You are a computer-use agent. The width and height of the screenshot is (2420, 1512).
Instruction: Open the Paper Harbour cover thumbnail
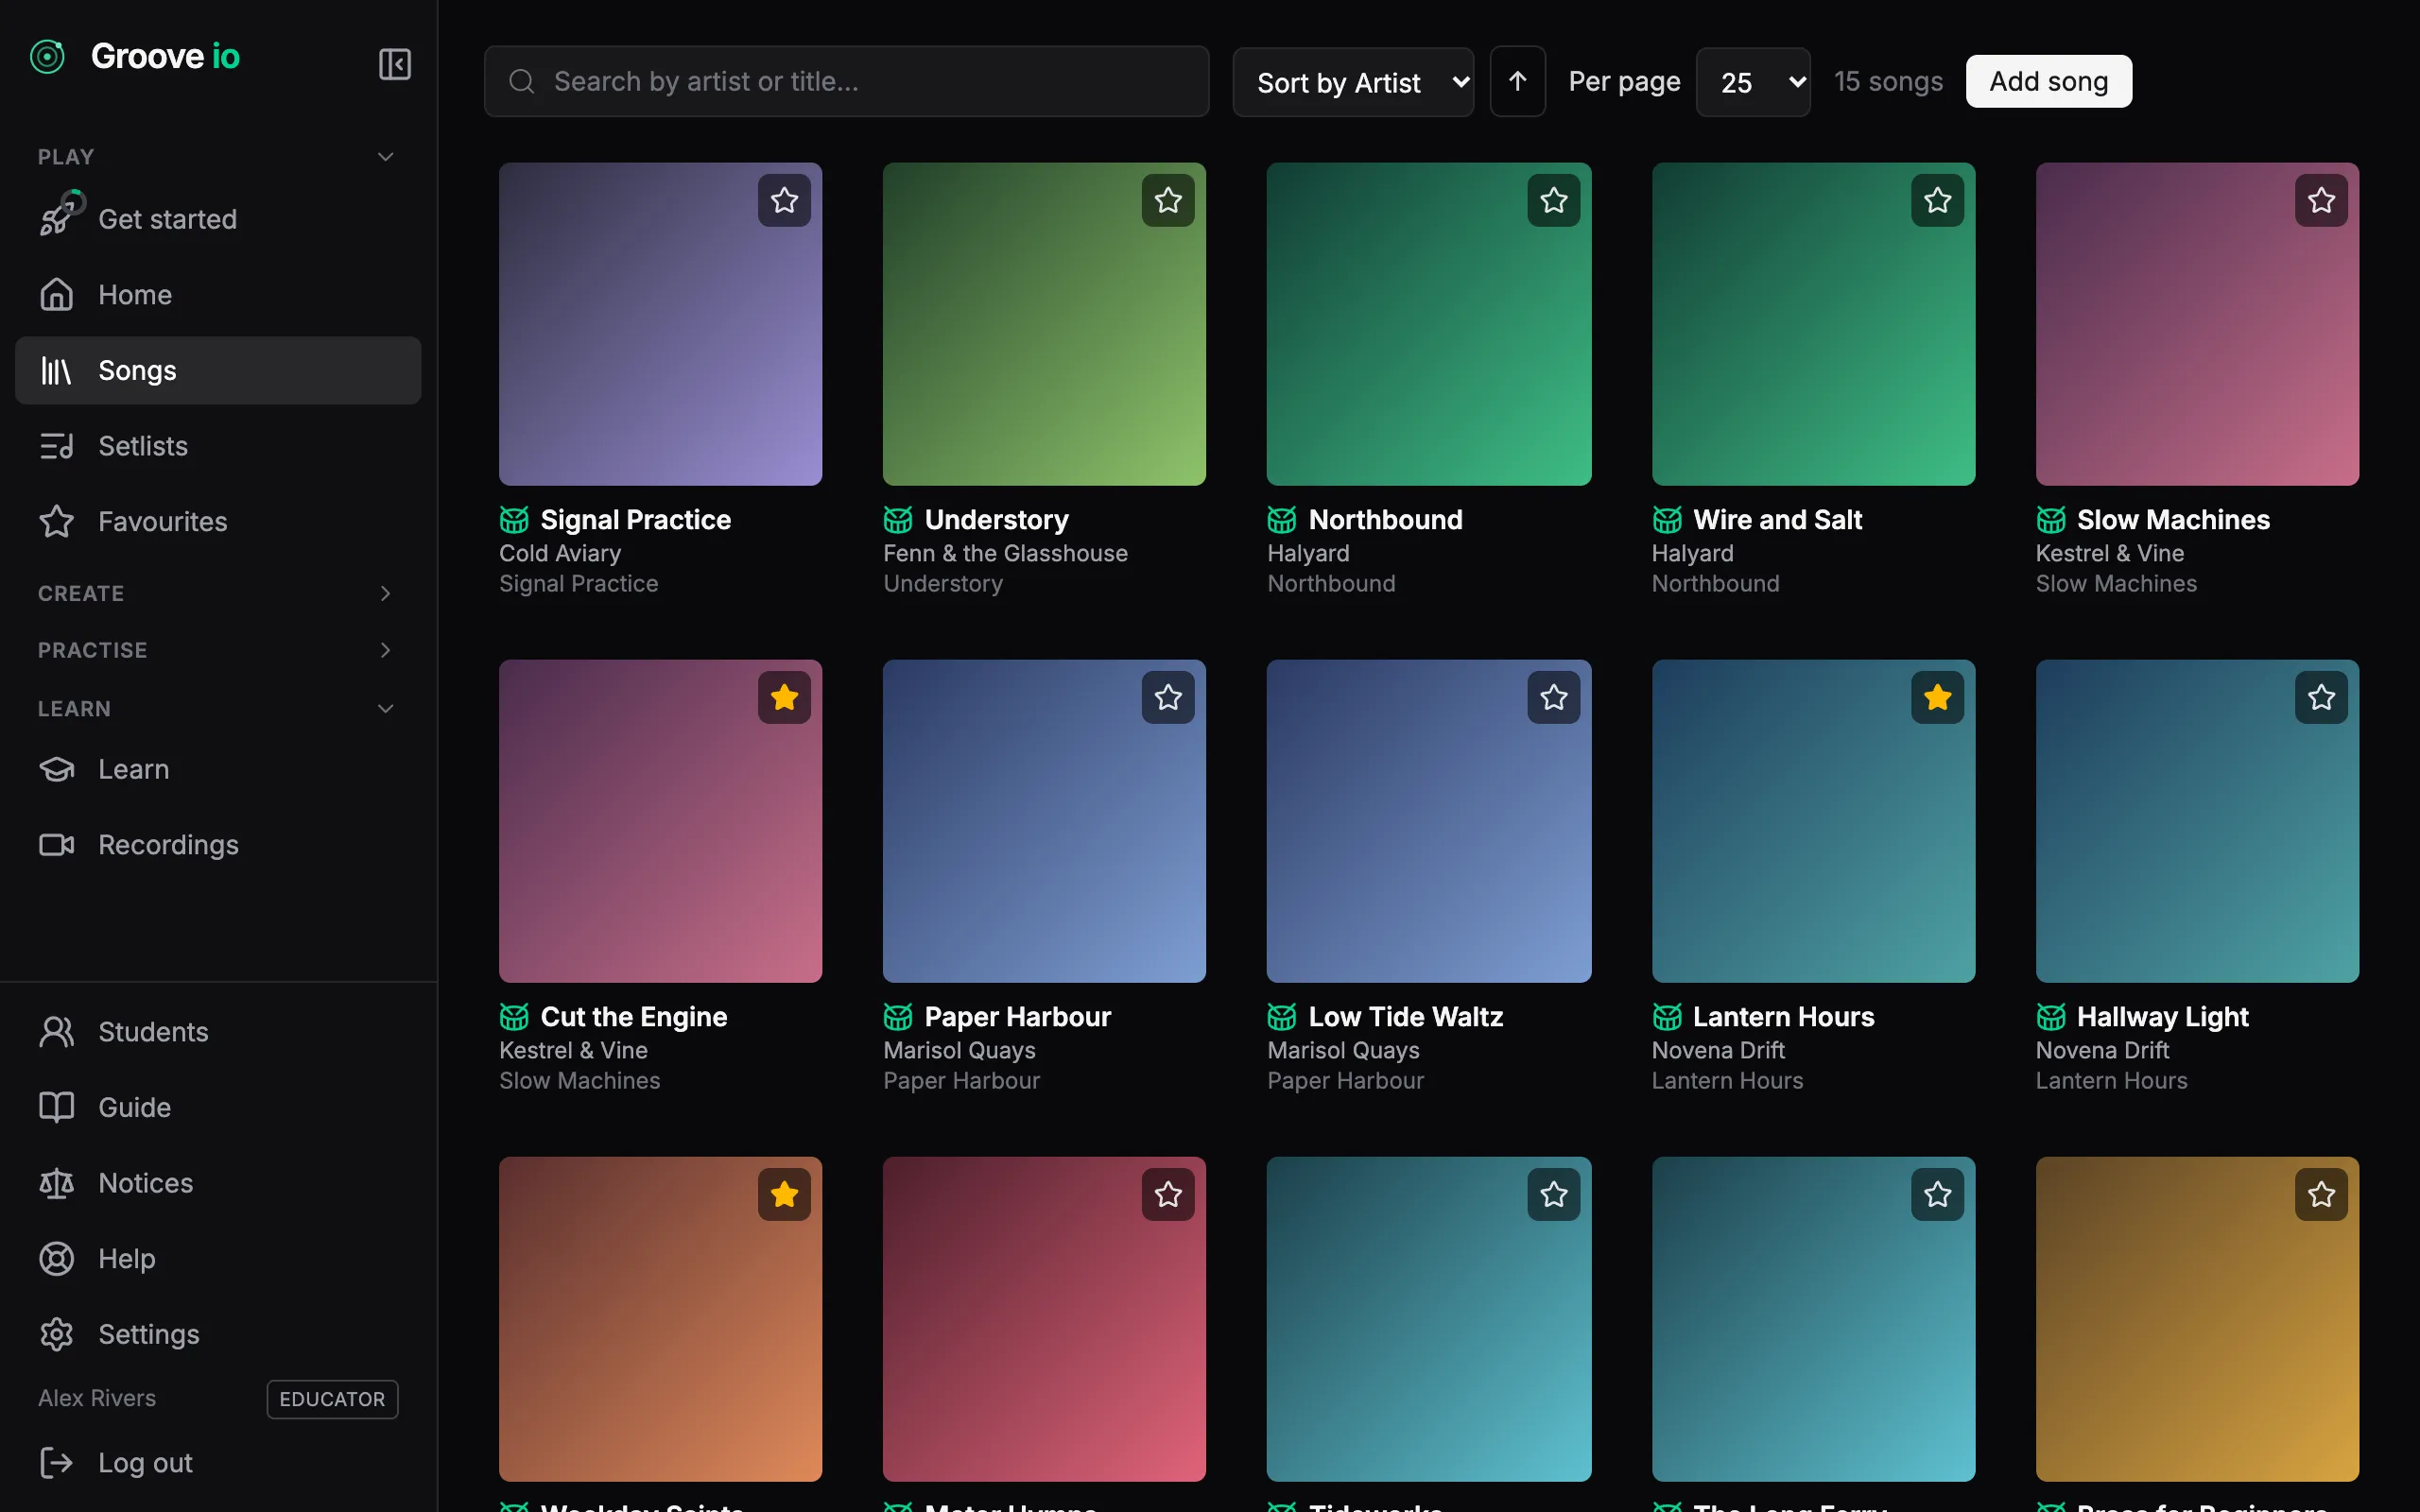click(x=1044, y=821)
